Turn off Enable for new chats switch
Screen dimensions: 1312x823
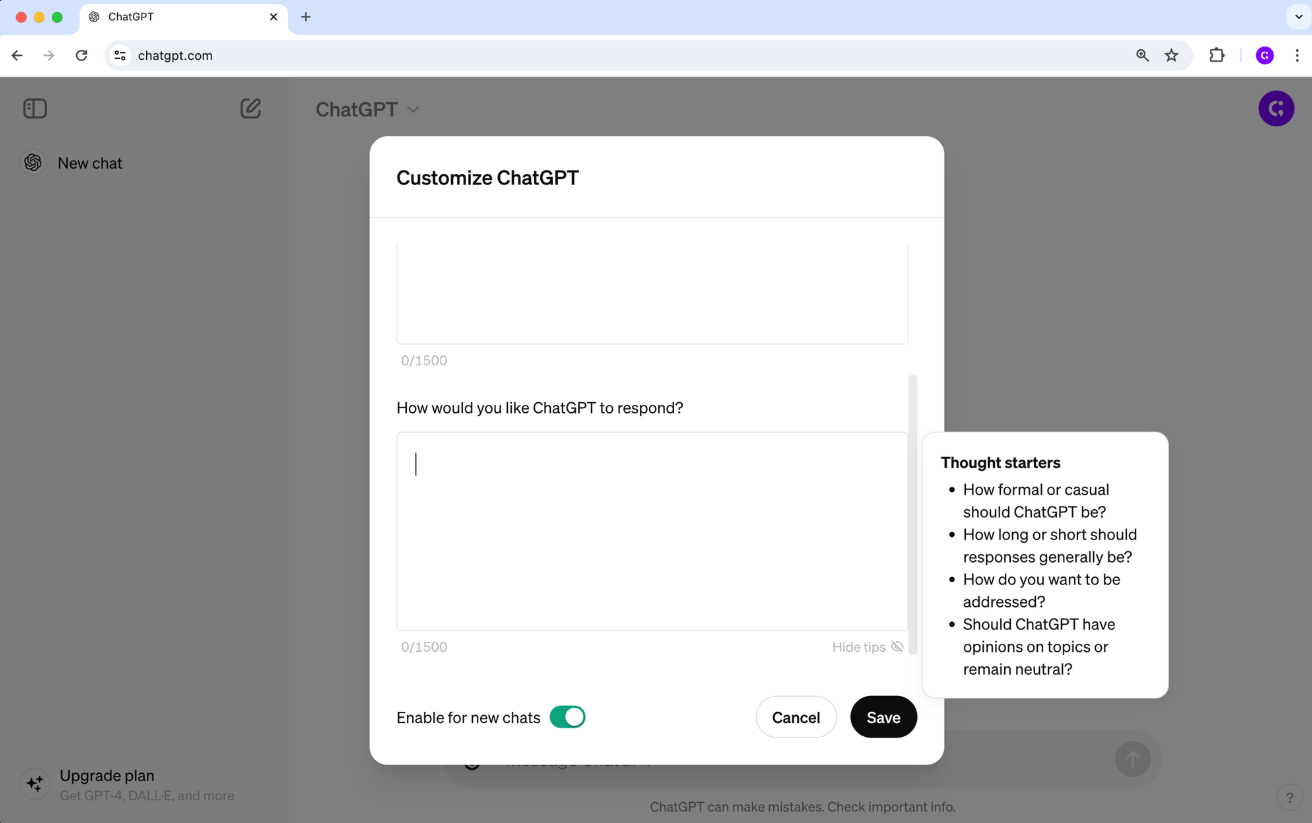pos(567,717)
